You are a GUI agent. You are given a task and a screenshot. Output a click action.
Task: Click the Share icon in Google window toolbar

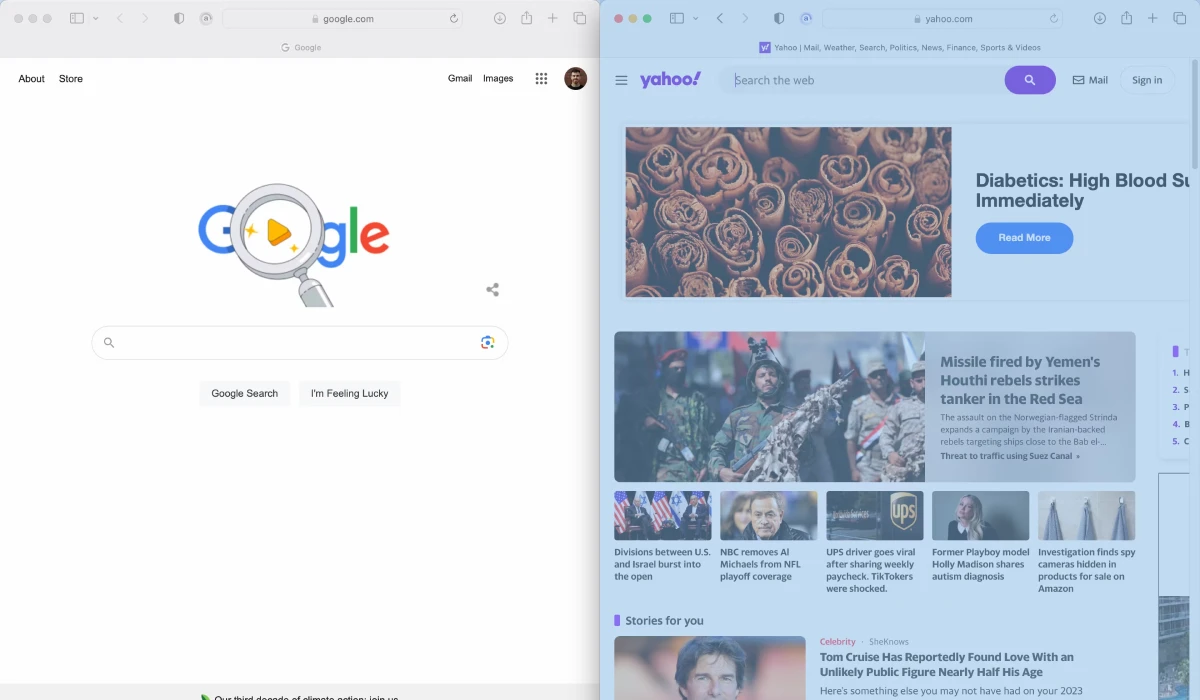526,19
